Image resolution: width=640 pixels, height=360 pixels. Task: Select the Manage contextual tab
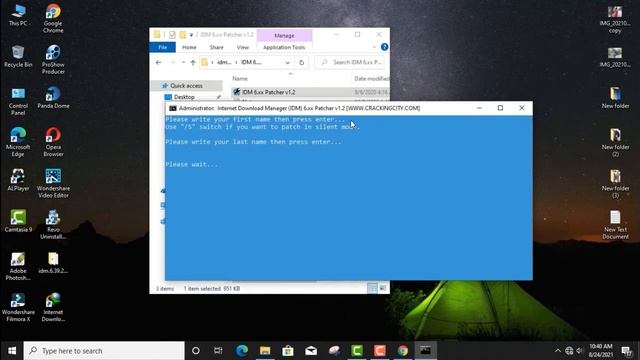click(x=284, y=36)
